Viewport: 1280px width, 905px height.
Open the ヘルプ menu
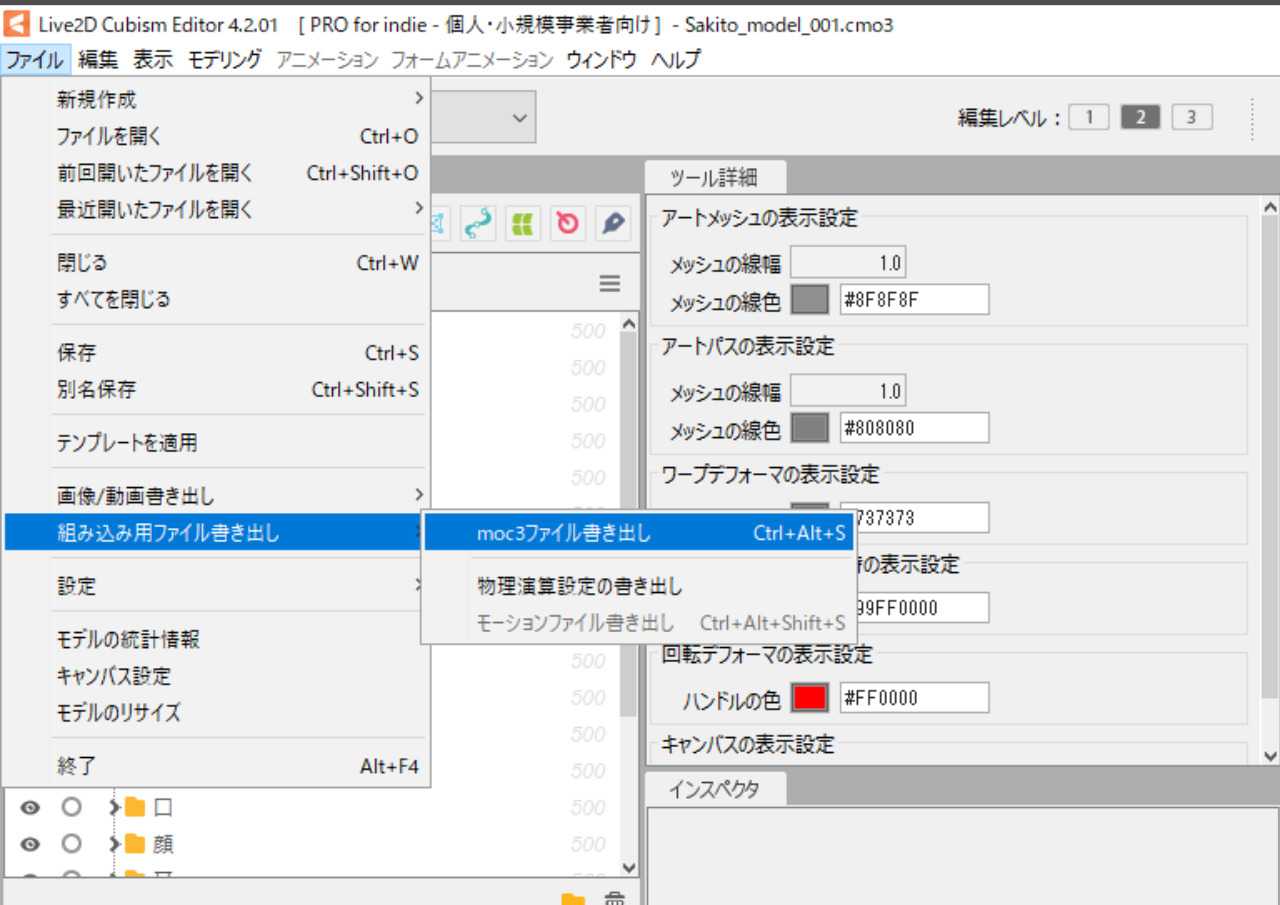tap(676, 60)
